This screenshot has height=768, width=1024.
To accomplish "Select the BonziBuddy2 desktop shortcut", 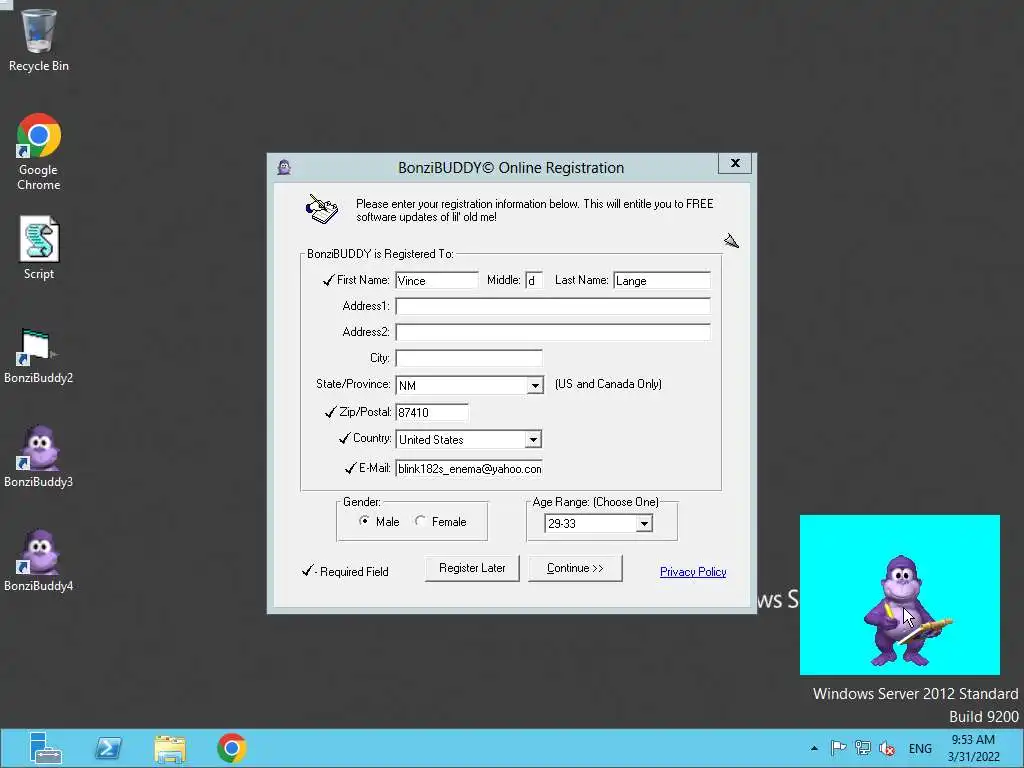I will (x=39, y=356).
